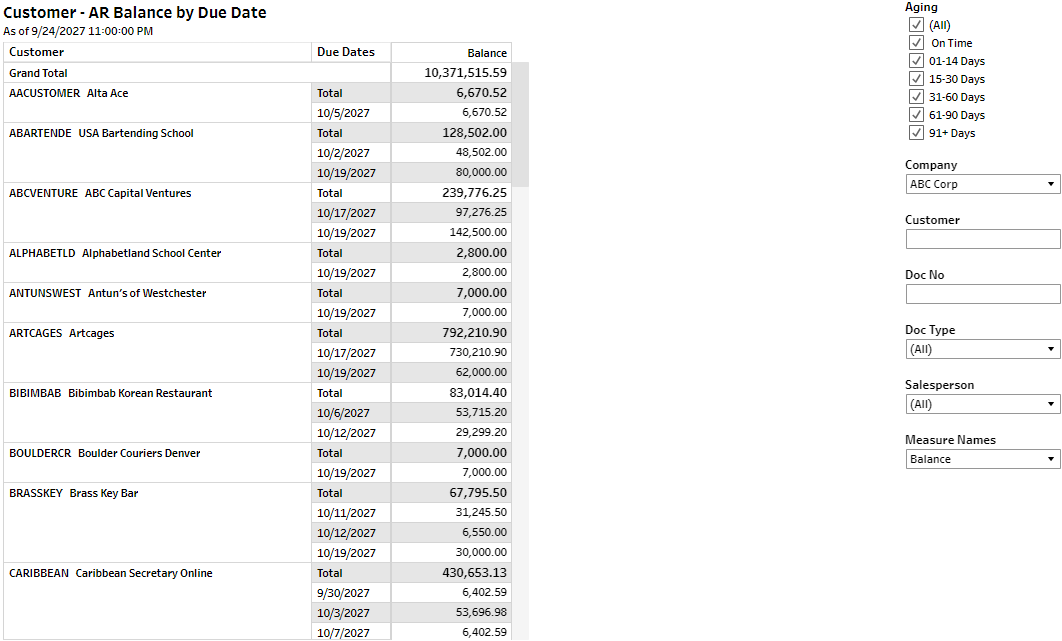Screen dimensions: 1062x641
Task: Select the Grand Total balance value
Action: [465, 73]
